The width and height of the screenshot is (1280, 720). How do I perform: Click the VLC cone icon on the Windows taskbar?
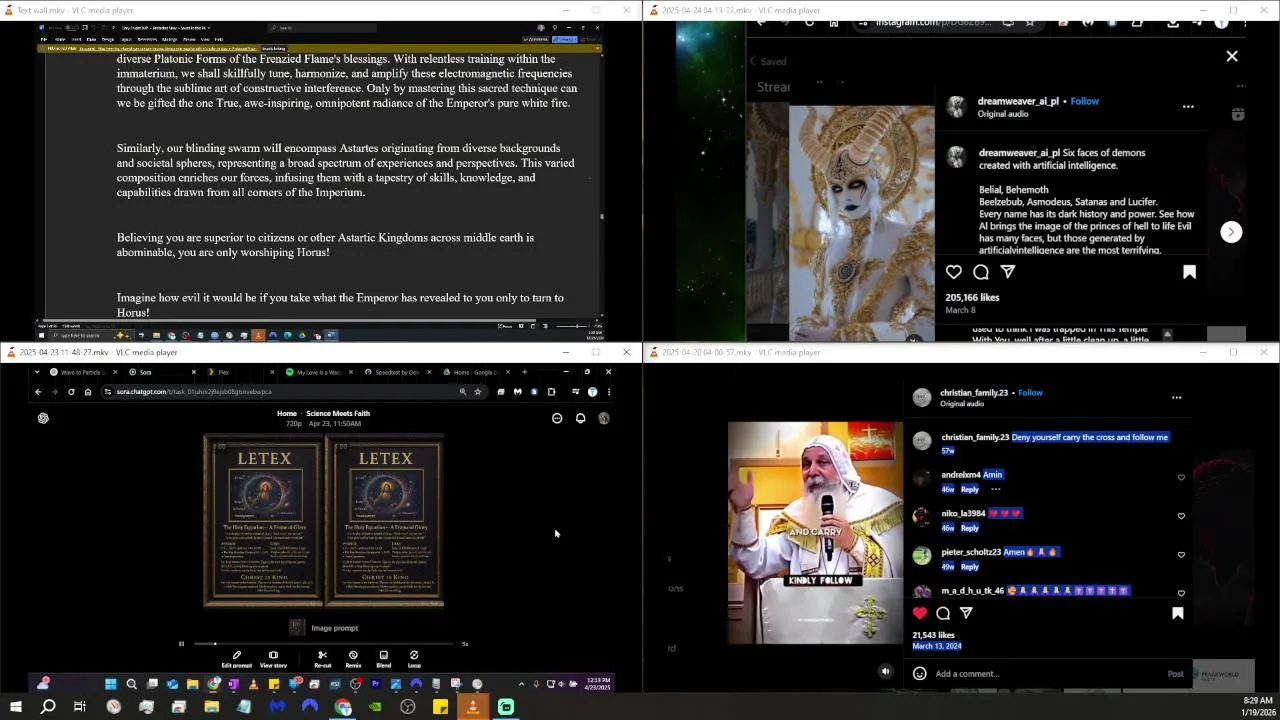pyautogui.click(x=473, y=707)
